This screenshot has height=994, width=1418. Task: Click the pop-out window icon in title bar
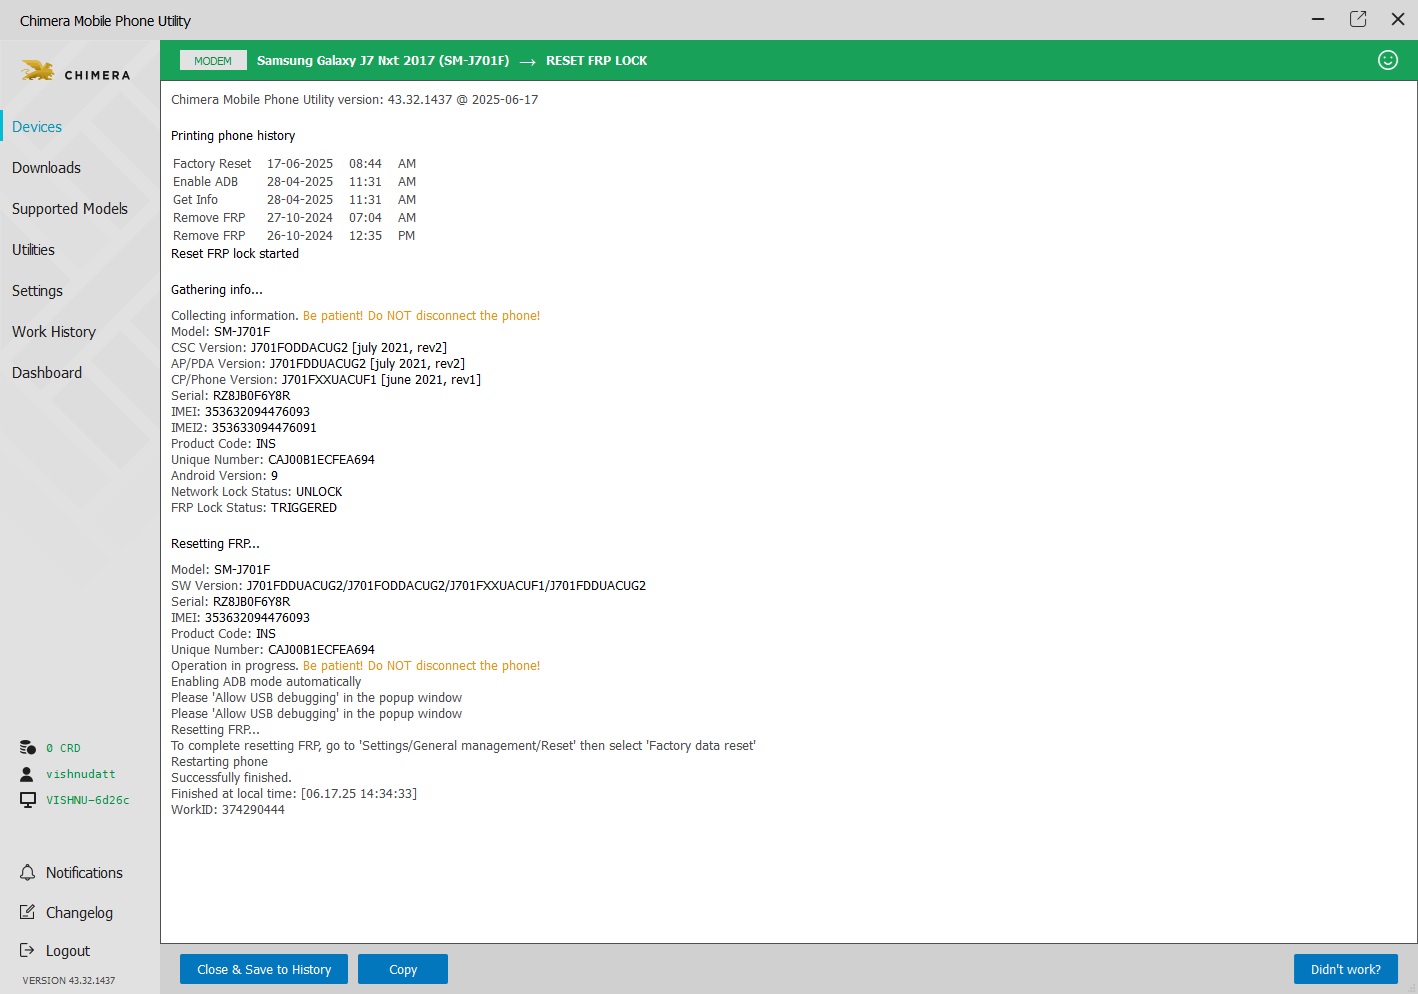point(1358,19)
